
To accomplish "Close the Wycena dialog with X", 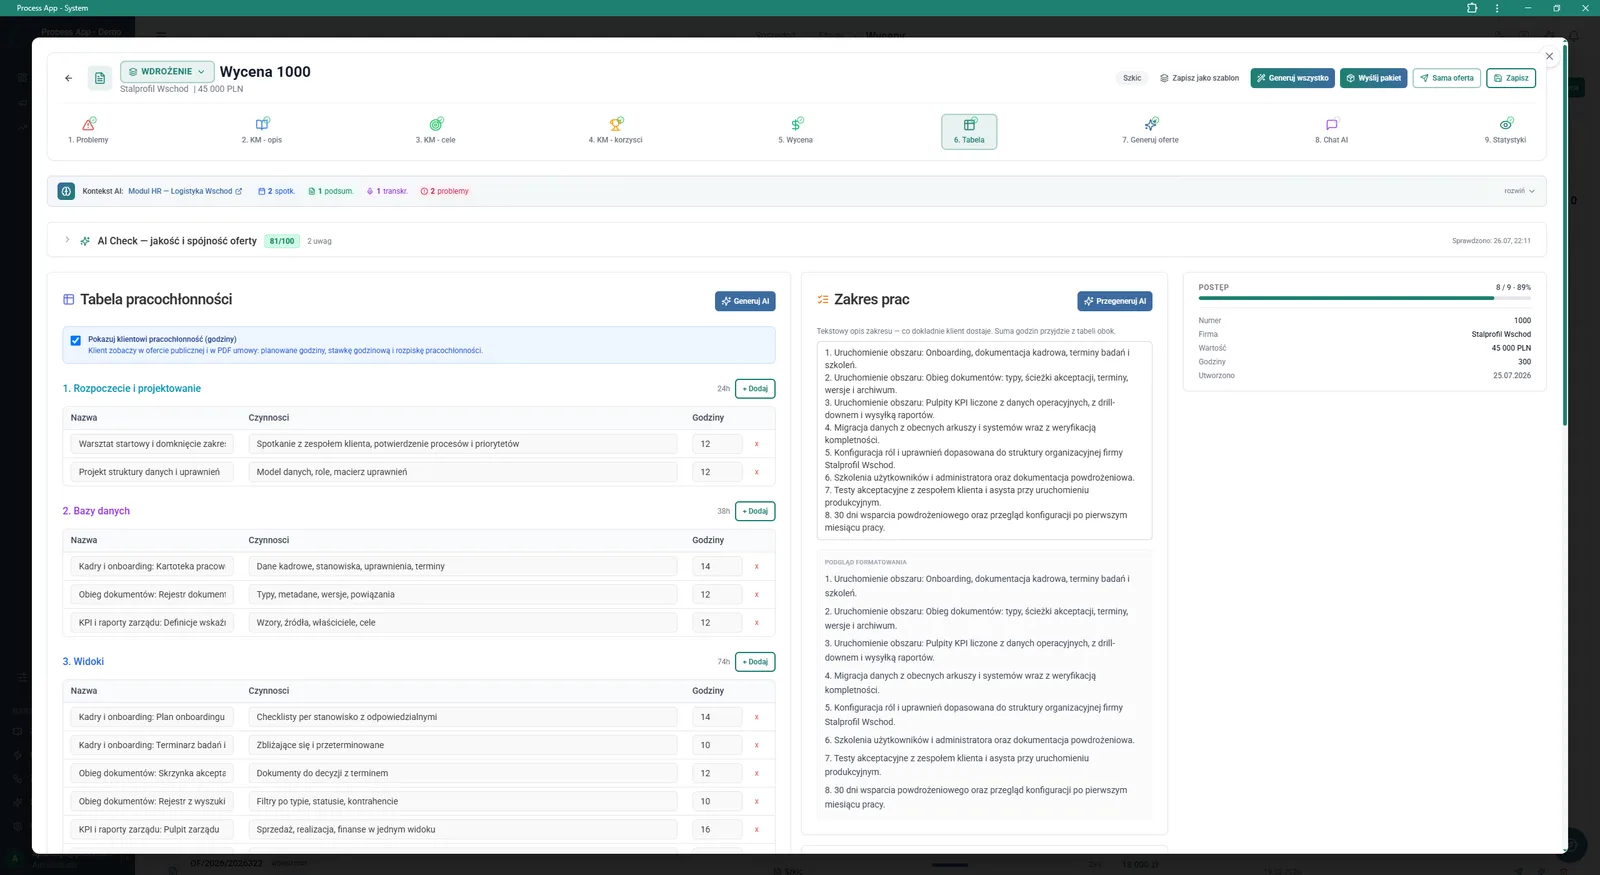I will [x=1549, y=56].
